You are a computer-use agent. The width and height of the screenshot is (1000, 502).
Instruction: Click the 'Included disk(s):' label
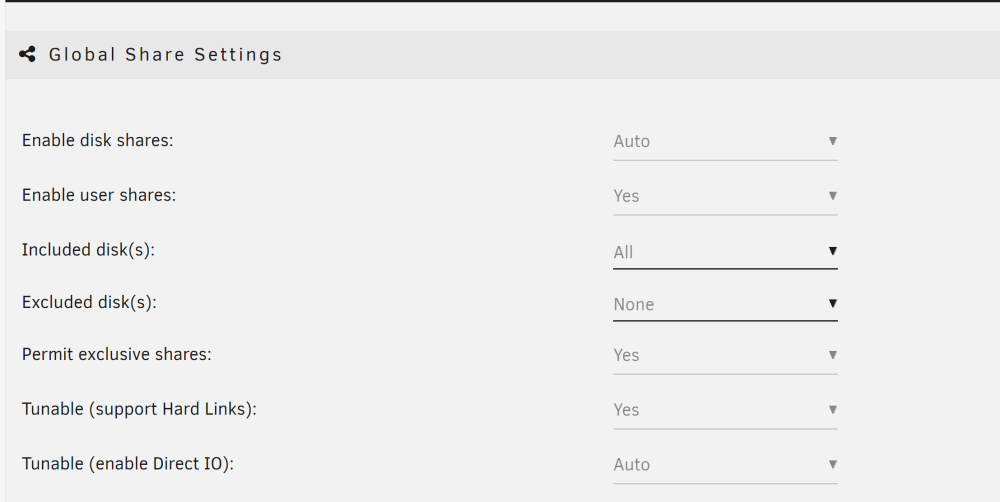[89, 250]
